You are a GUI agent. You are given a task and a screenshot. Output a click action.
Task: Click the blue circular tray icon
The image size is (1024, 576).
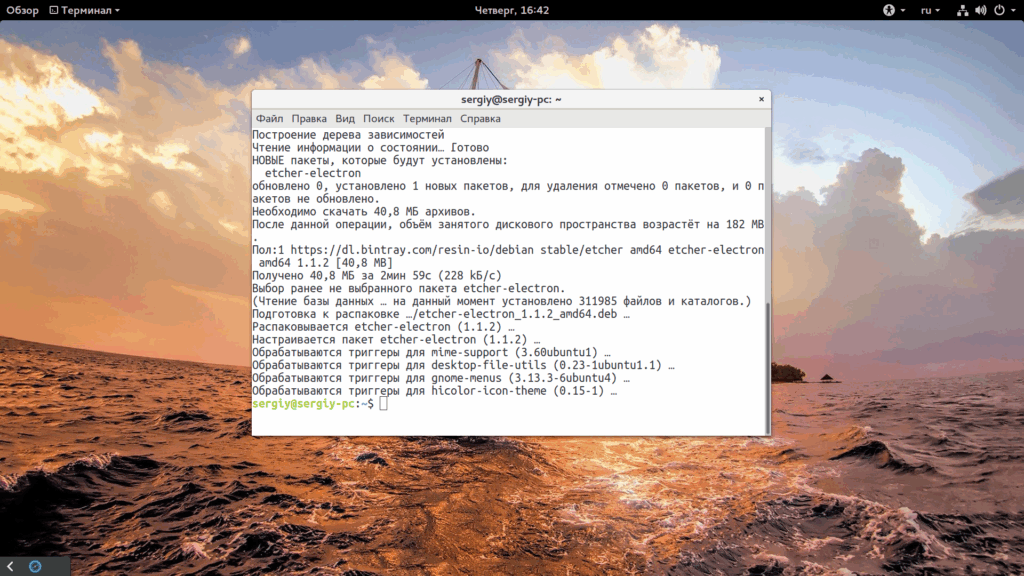click(35, 566)
